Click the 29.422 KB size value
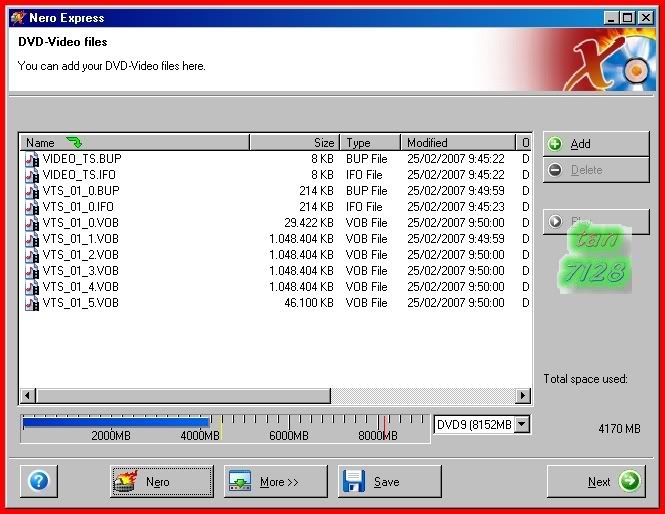Image resolution: width=665 pixels, height=514 pixels. (309, 223)
